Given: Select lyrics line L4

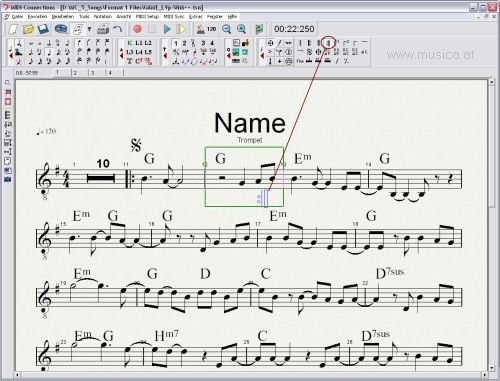Looking at the screenshot, I should pos(139,52).
